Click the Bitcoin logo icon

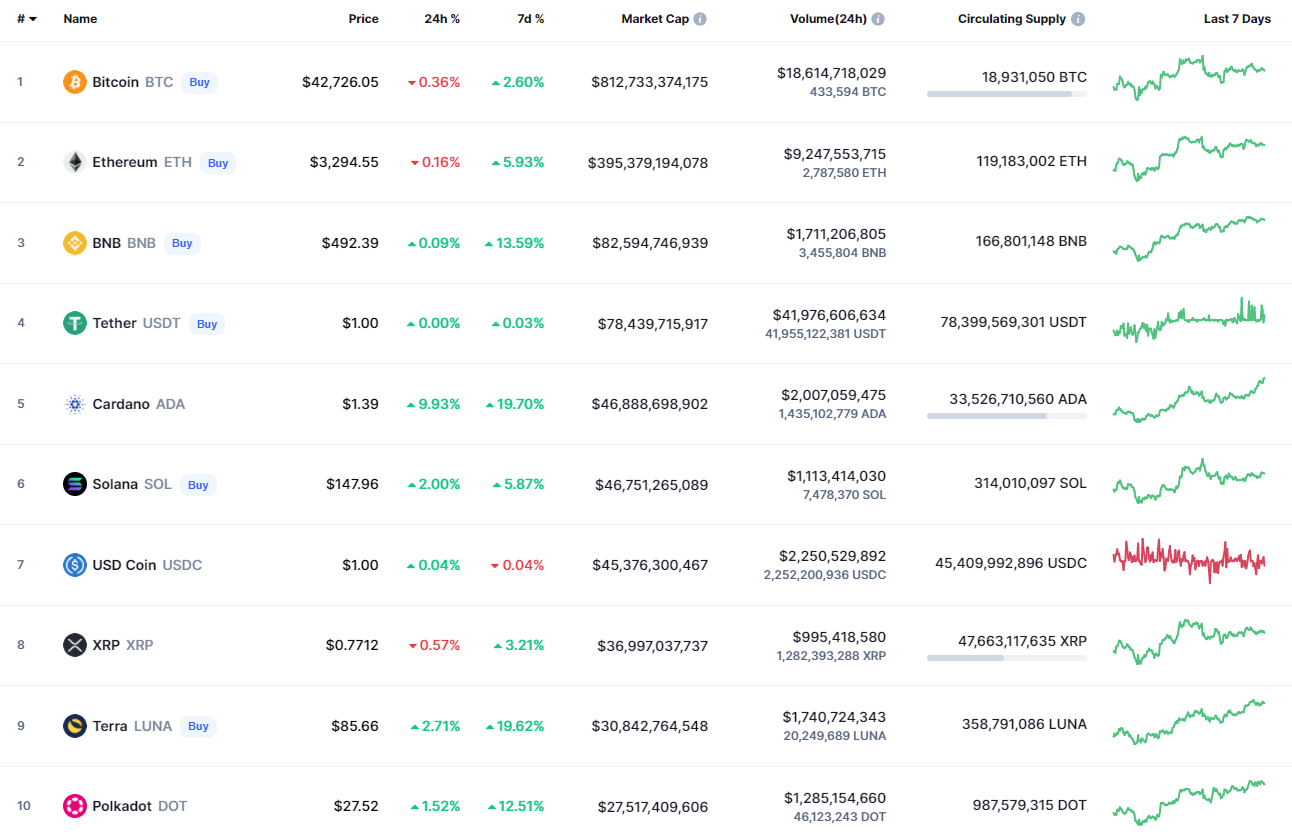(75, 82)
